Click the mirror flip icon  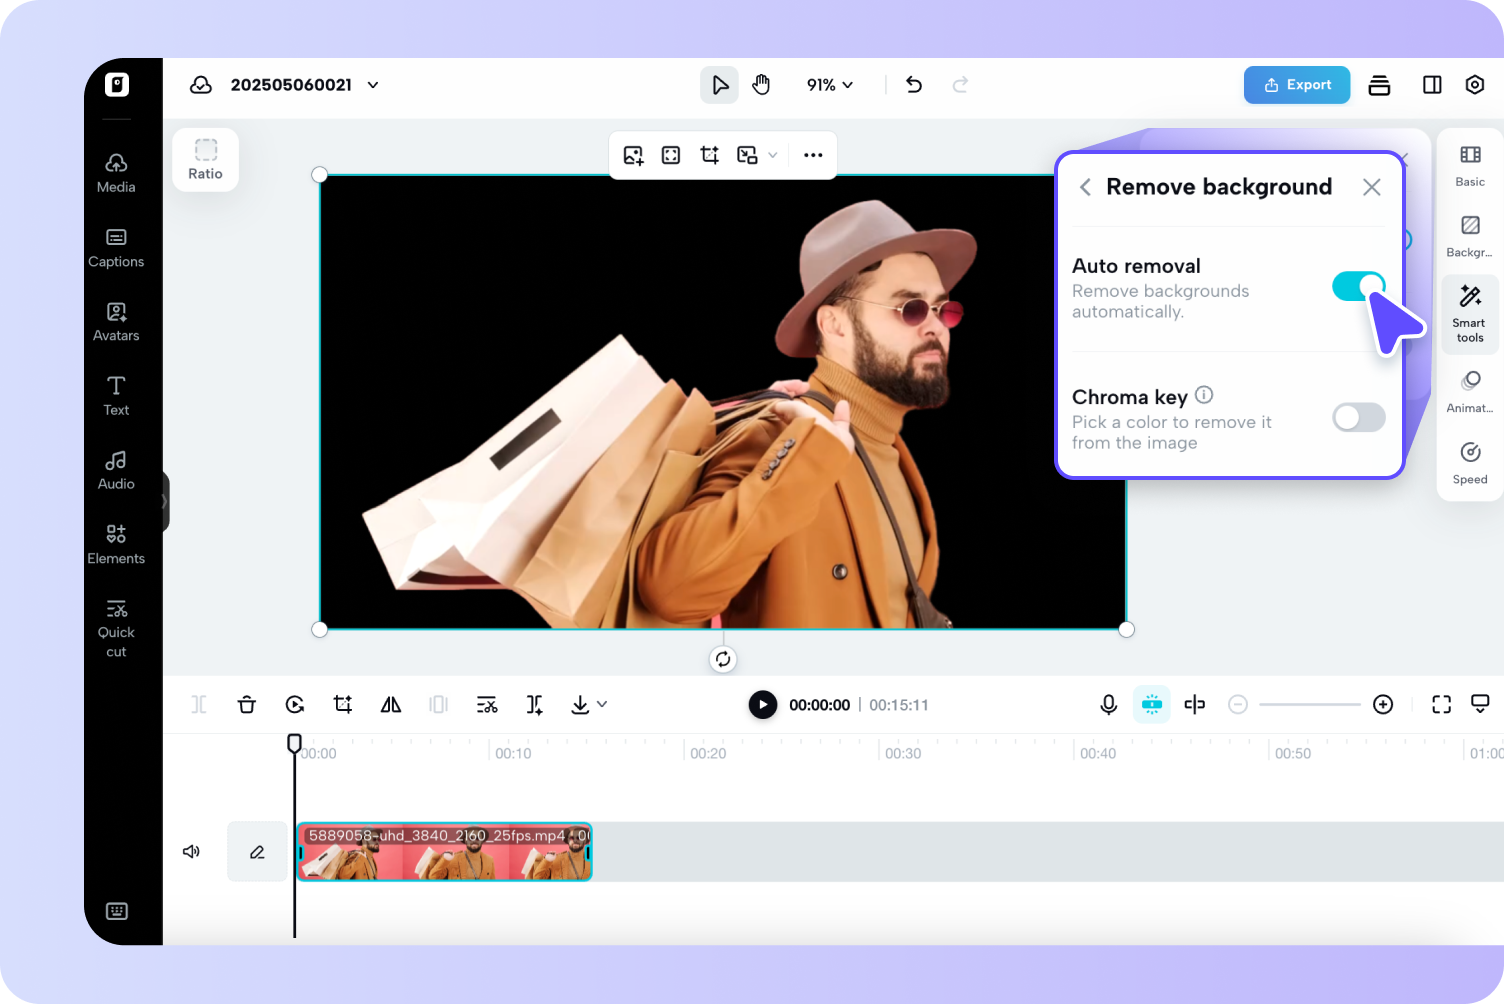coord(391,705)
